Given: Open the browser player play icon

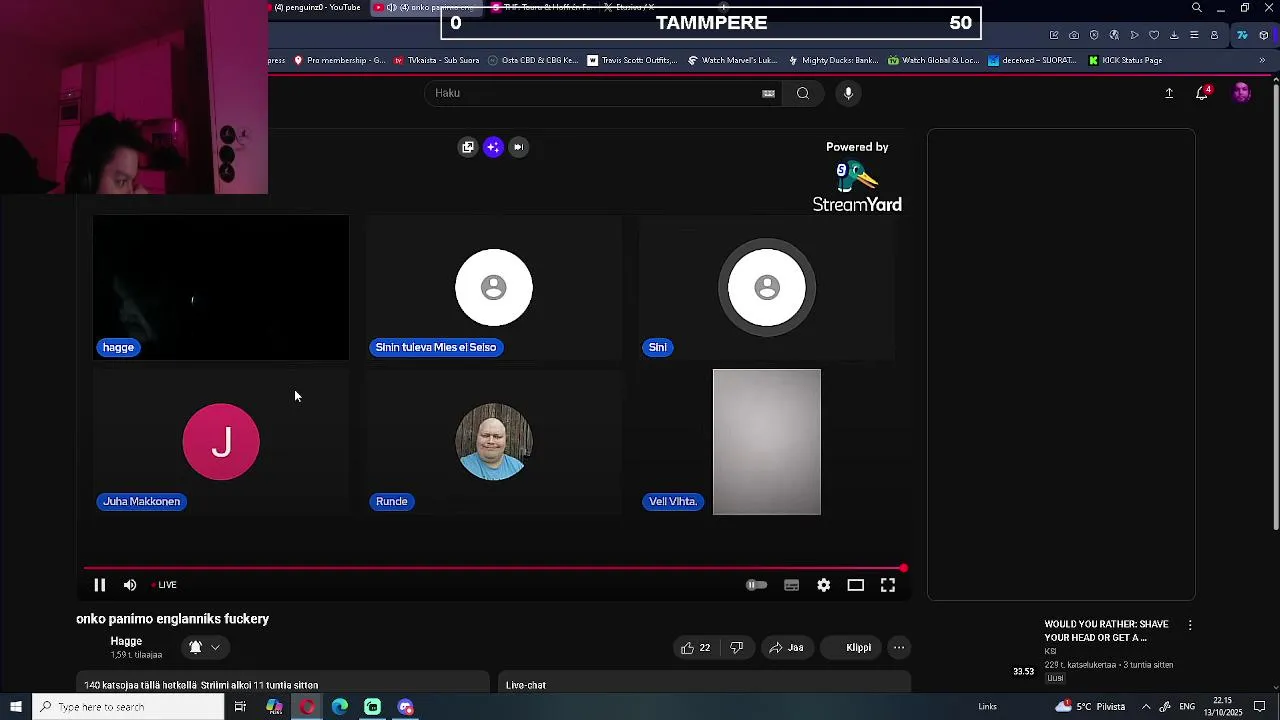Looking at the screenshot, I should click(1134, 35).
